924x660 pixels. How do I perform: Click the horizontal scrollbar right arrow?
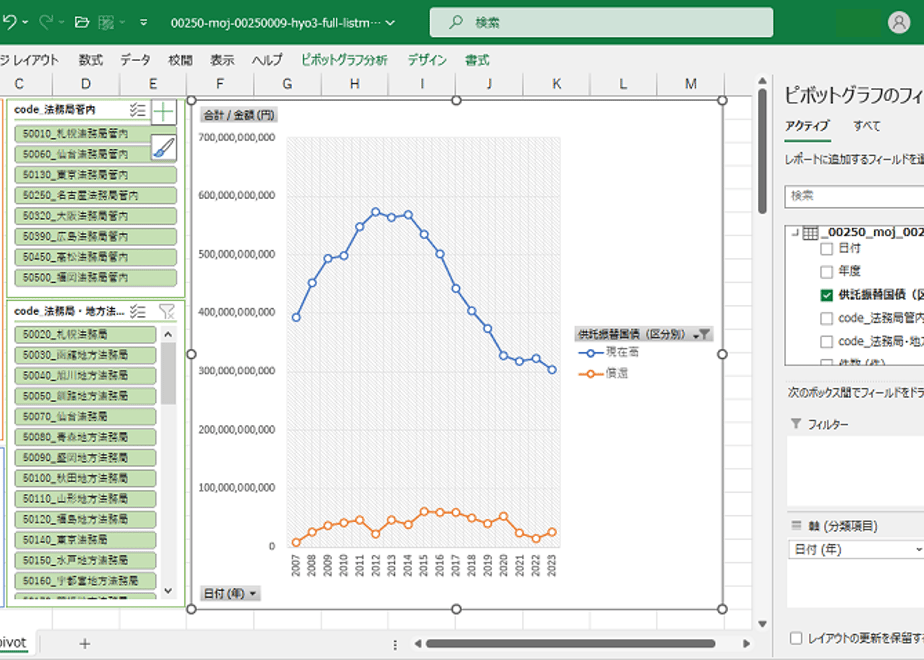pyautogui.click(x=746, y=644)
